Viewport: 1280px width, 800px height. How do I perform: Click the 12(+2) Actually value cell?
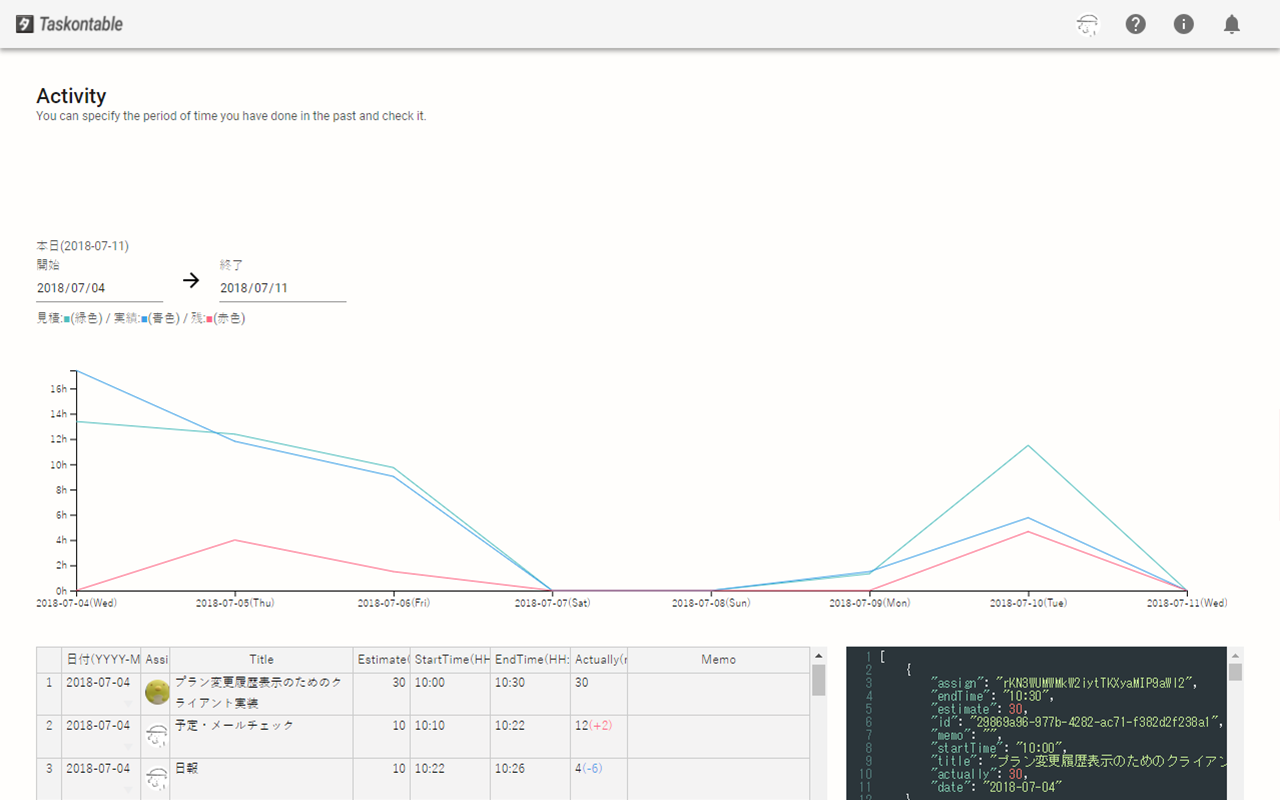coord(595,725)
